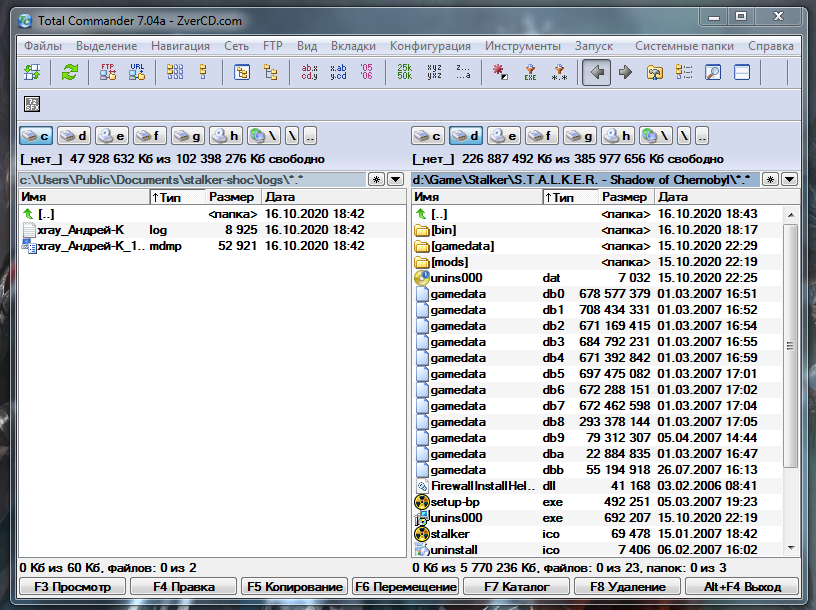Click the forward arrow navigation icon

point(625,72)
